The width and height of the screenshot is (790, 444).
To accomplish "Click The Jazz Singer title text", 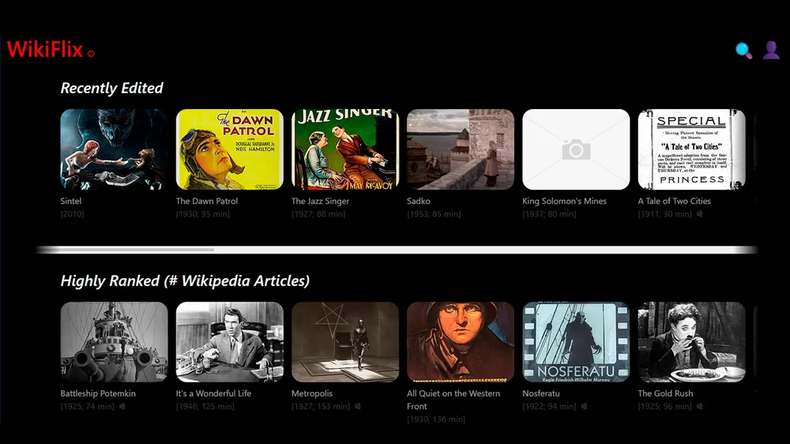I will coord(320,201).
